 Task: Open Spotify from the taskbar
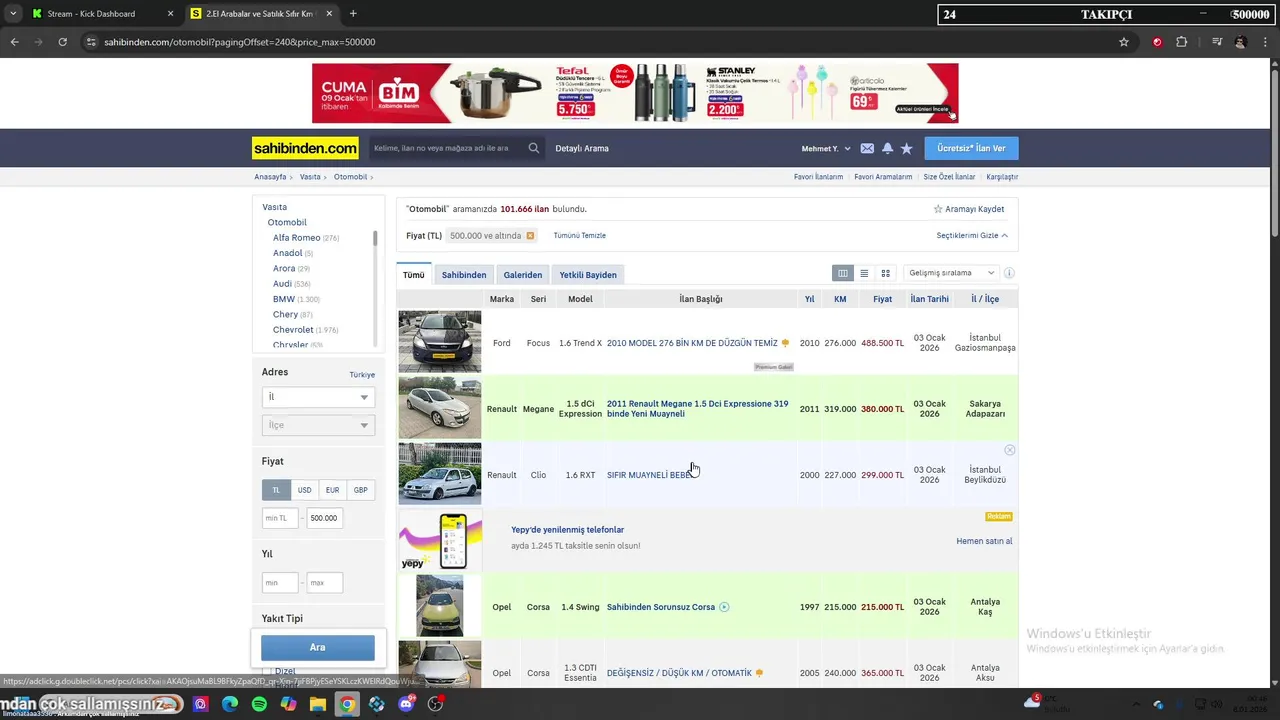pyautogui.click(x=259, y=704)
